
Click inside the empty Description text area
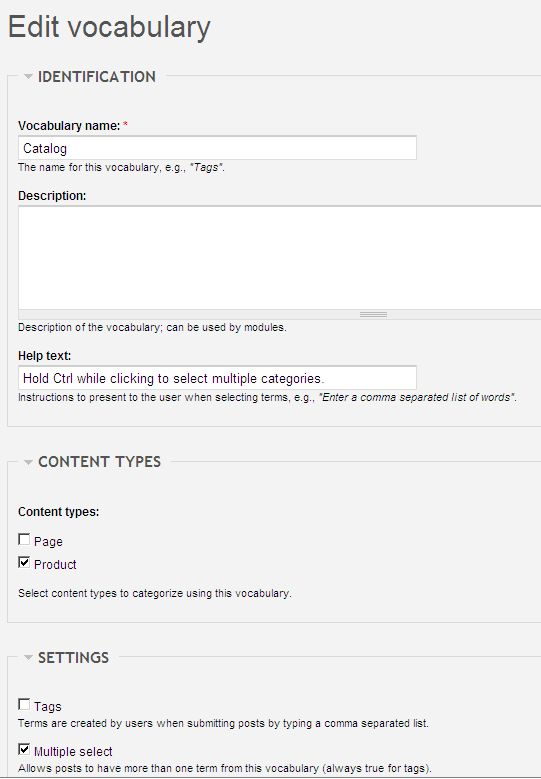(x=280, y=258)
